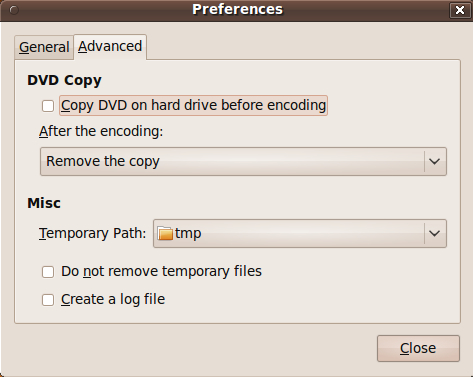Open the window menu button in title bar

(14, 10)
